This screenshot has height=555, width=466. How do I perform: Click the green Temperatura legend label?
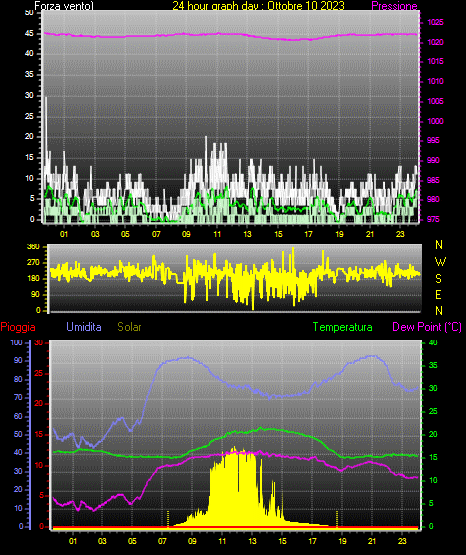343,327
